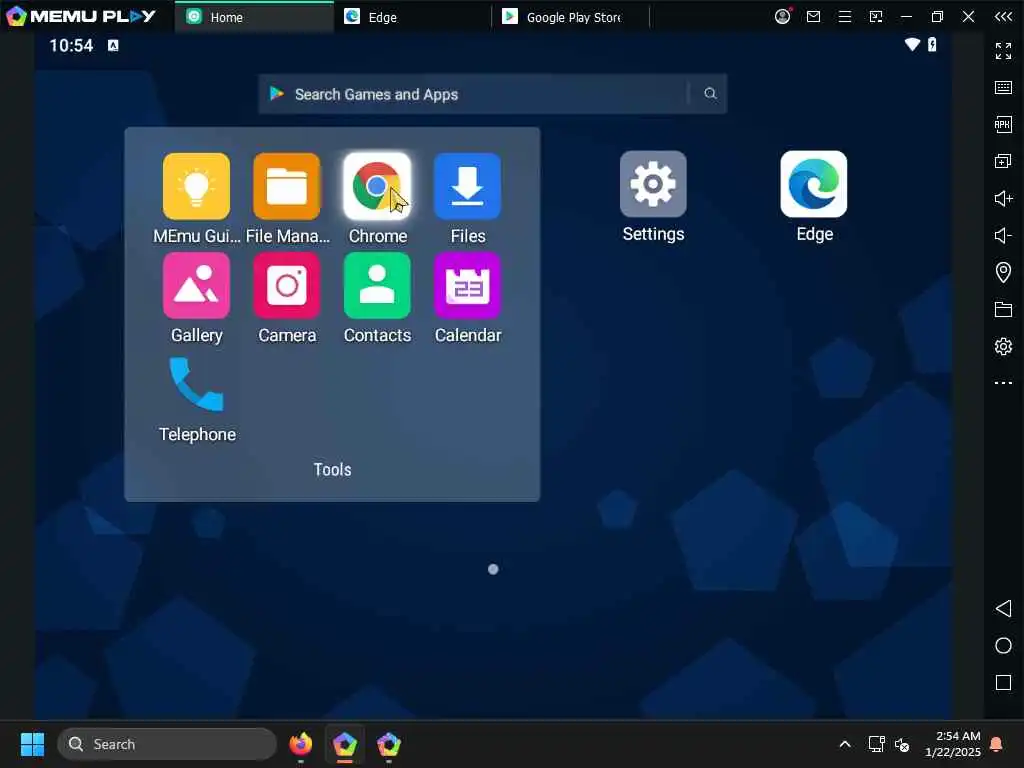The height and width of the screenshot is (768, 1024).
Task: Switch to the Home tab
Action: (x=255, y=17)
